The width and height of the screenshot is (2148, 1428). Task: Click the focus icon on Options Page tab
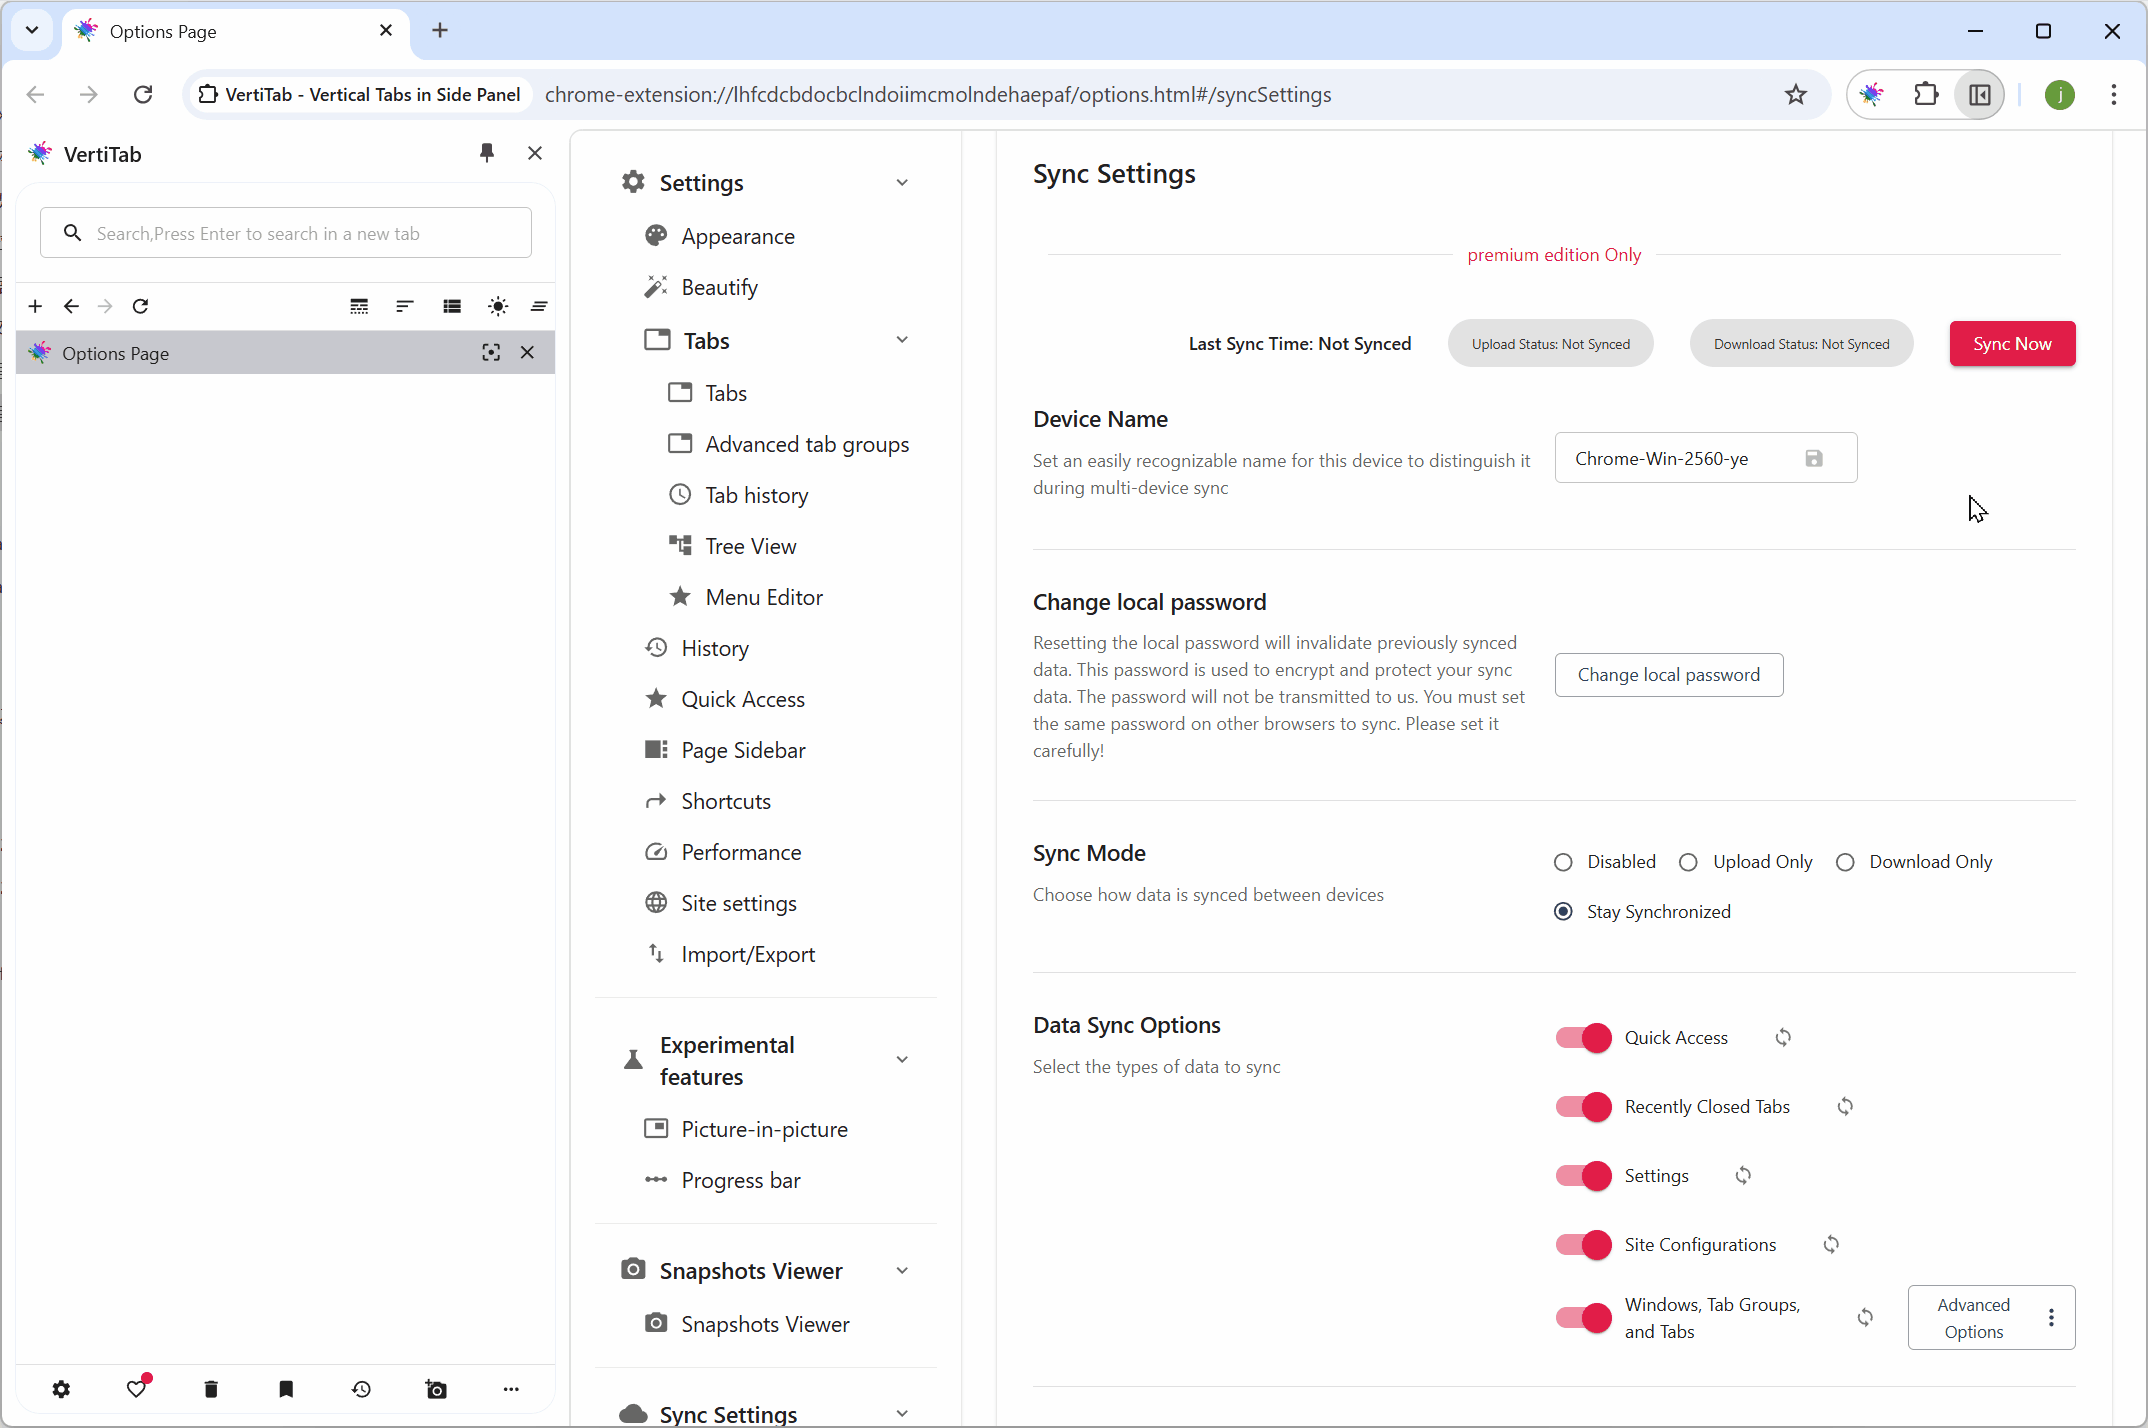[x=491, y=353]
